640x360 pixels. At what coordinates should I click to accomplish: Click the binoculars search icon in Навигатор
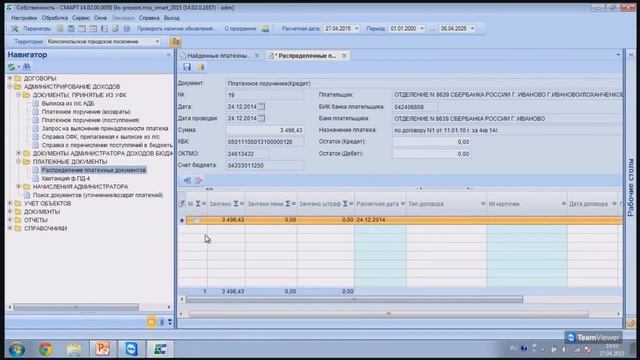click(27, 67)
